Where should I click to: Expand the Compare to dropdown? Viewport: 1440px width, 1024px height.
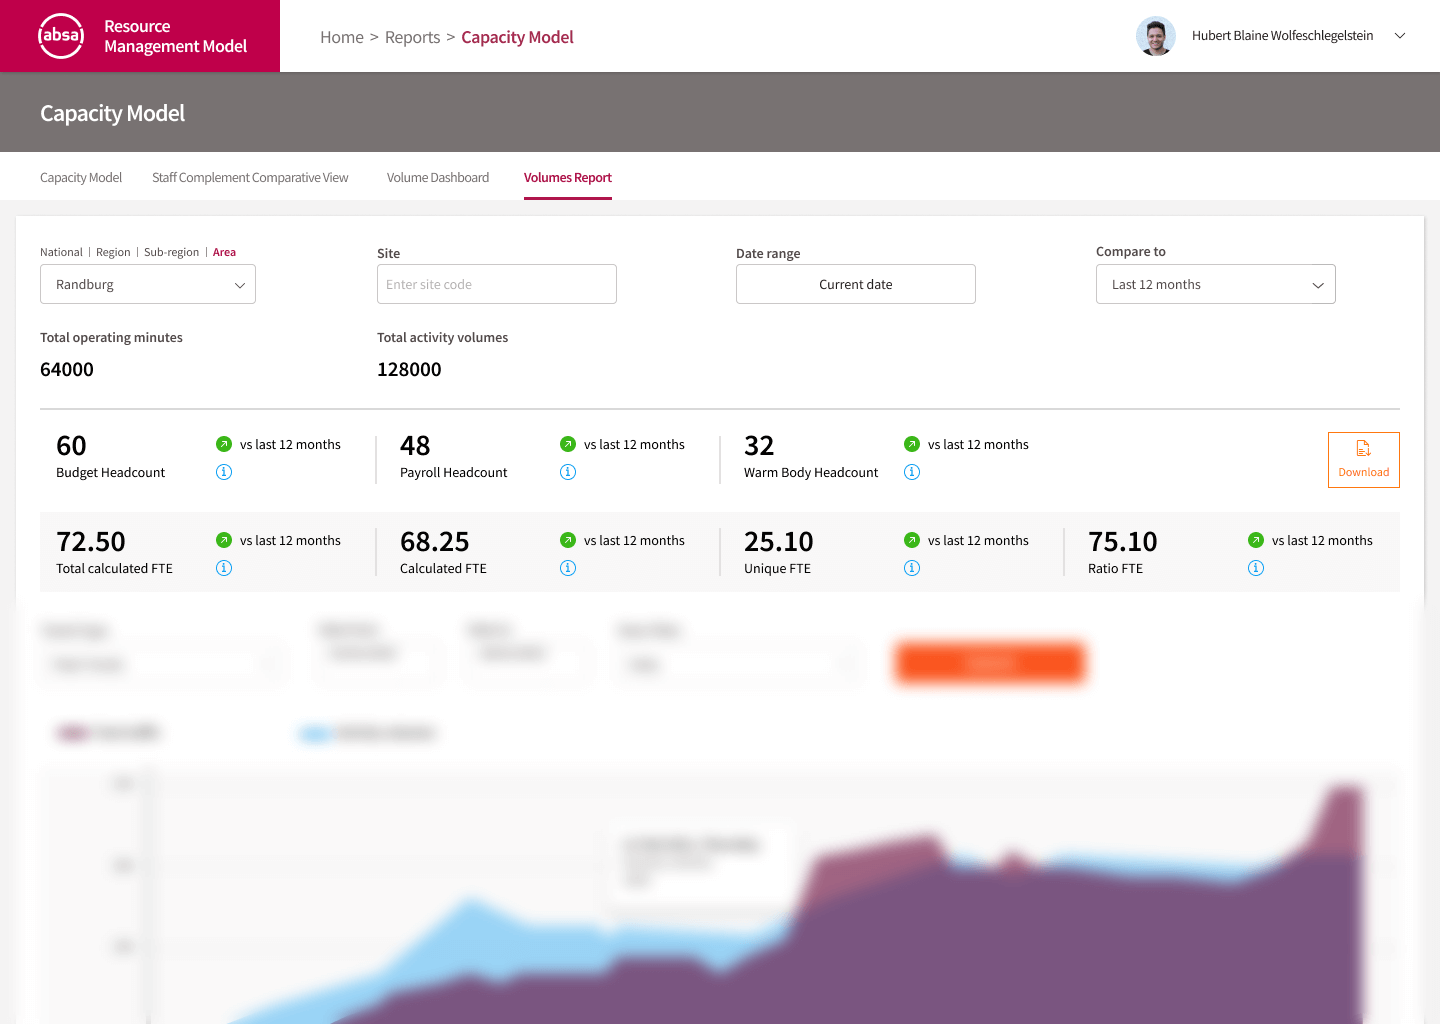coord(1215,284)
